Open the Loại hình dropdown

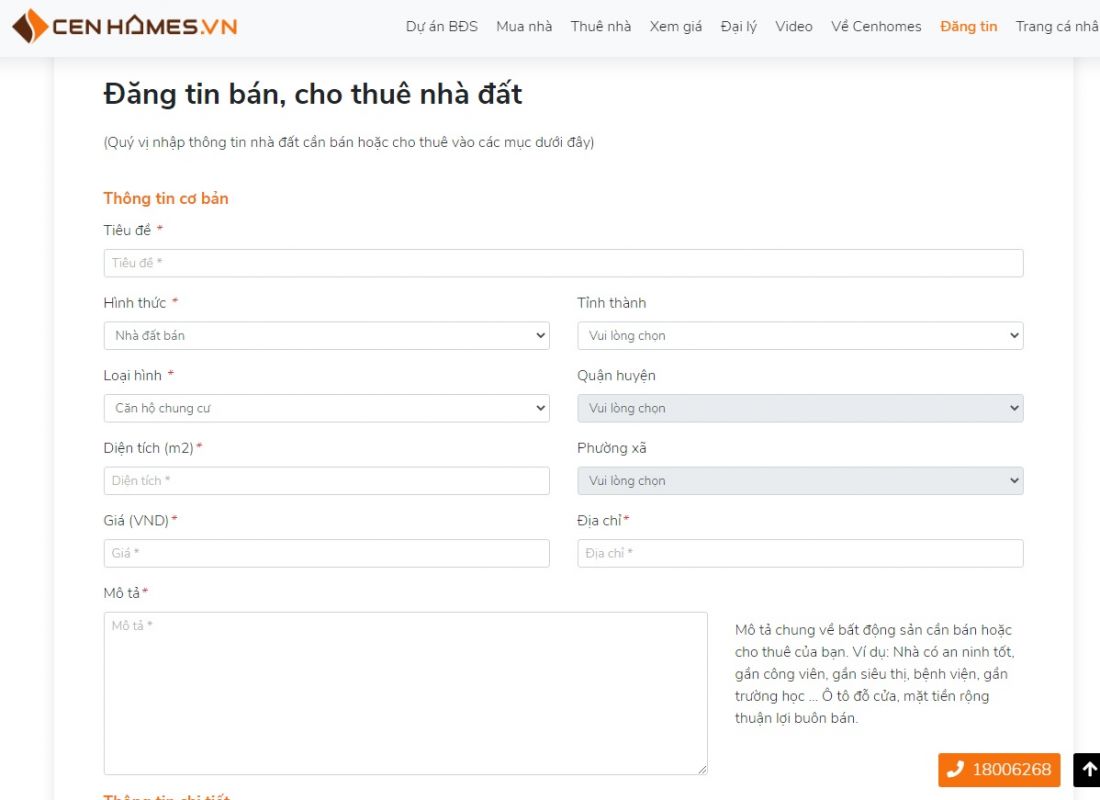pyautogui.click(x=326, y=408)
